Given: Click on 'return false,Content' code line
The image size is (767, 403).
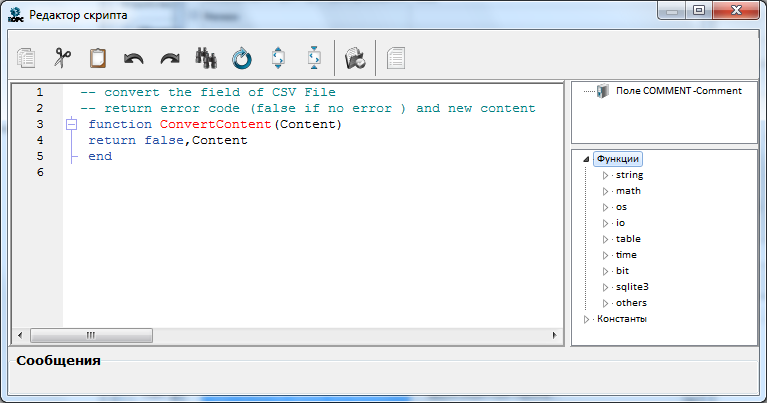Looking at the screenshot, I should [168, 140].
